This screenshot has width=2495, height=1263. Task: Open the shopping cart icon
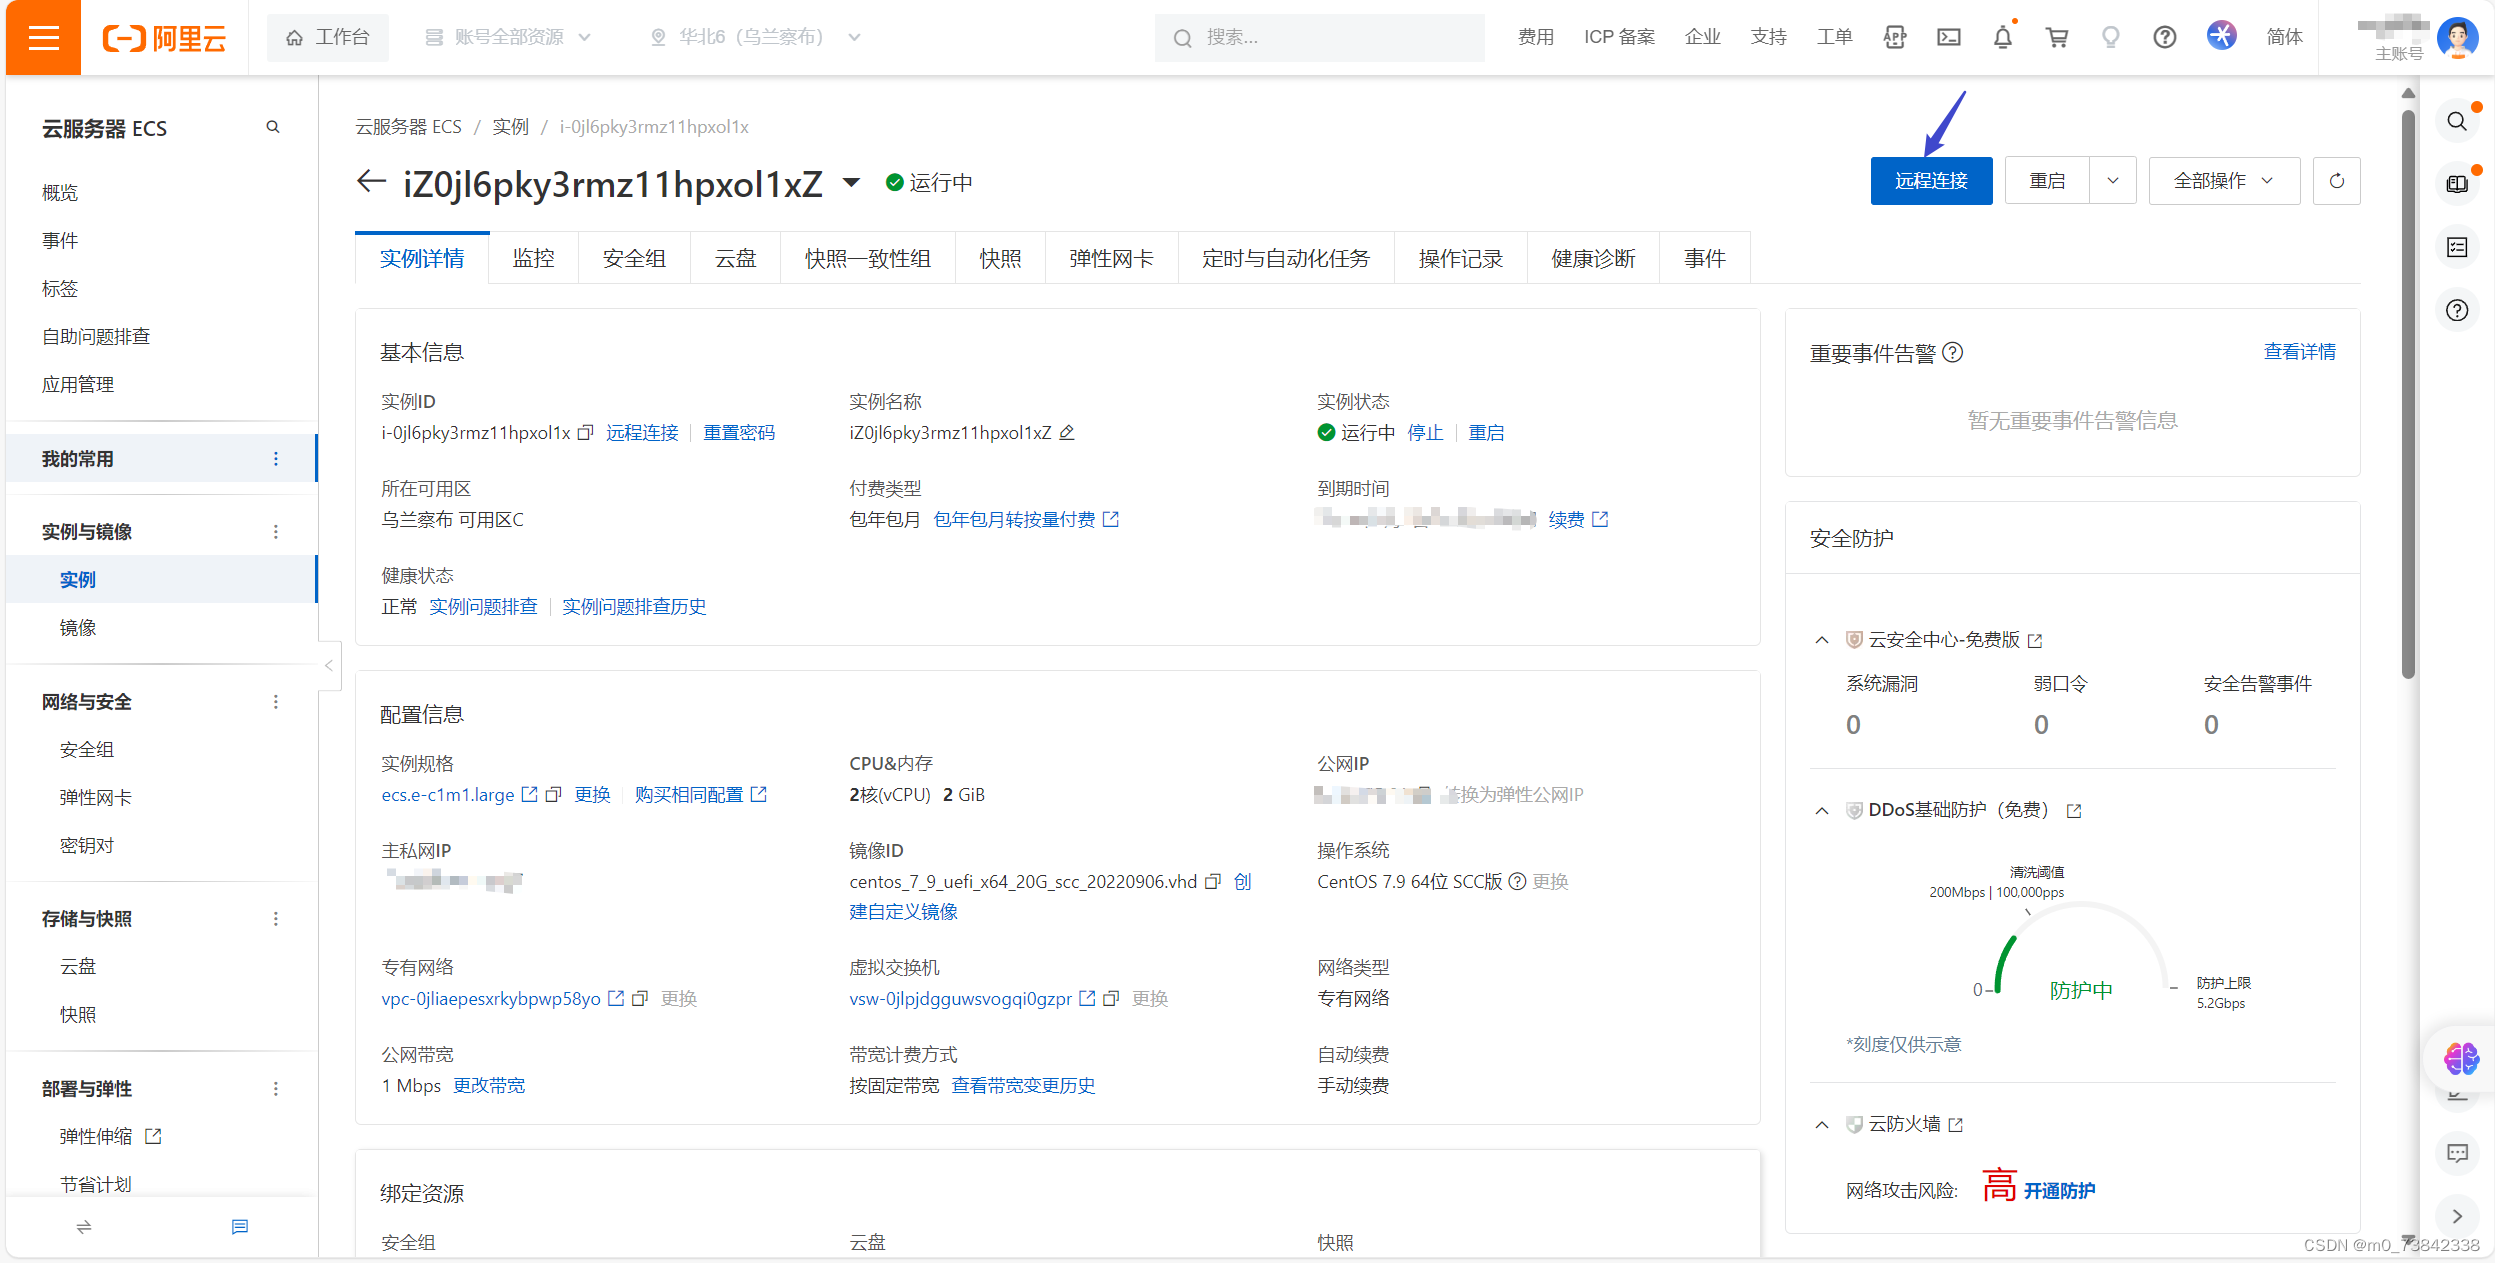click(2057, 38)
